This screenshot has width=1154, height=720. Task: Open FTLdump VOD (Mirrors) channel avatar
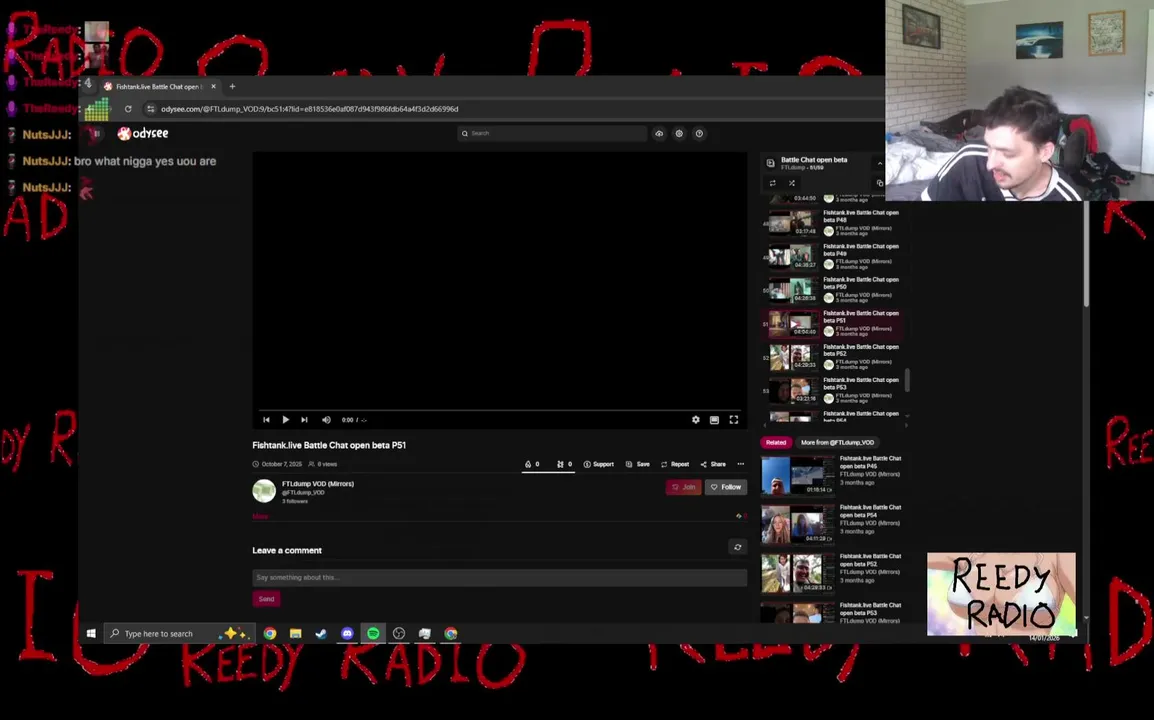[x=264, y=490]
